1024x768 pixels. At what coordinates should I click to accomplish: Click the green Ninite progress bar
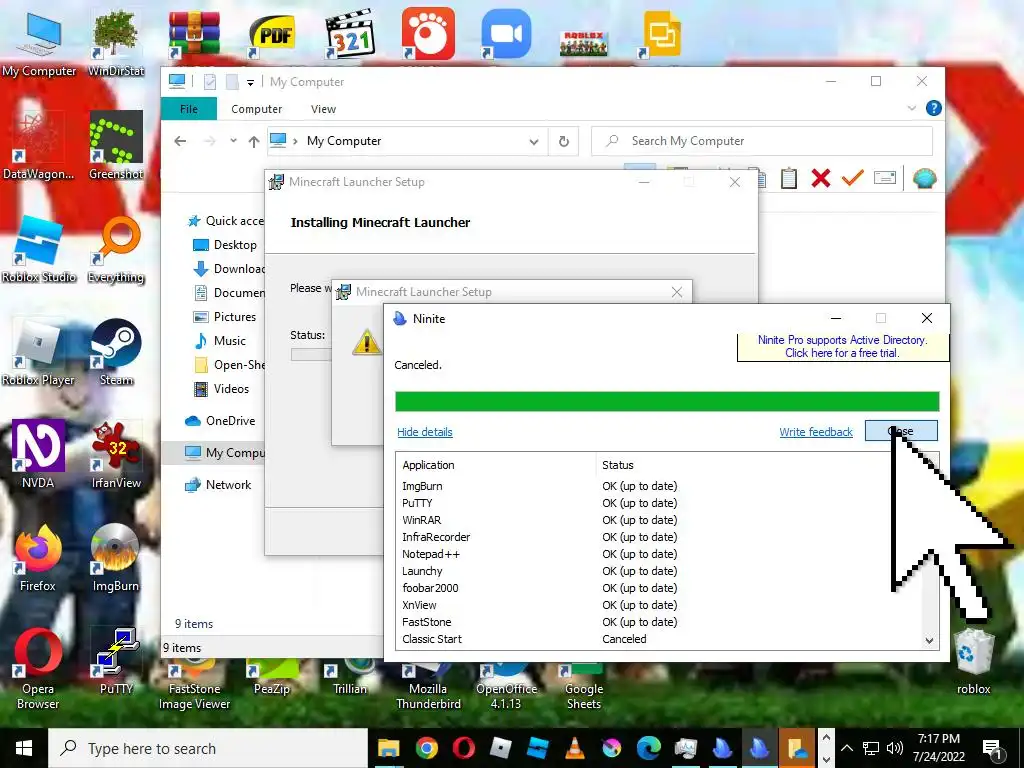click(x=667, y=401)
